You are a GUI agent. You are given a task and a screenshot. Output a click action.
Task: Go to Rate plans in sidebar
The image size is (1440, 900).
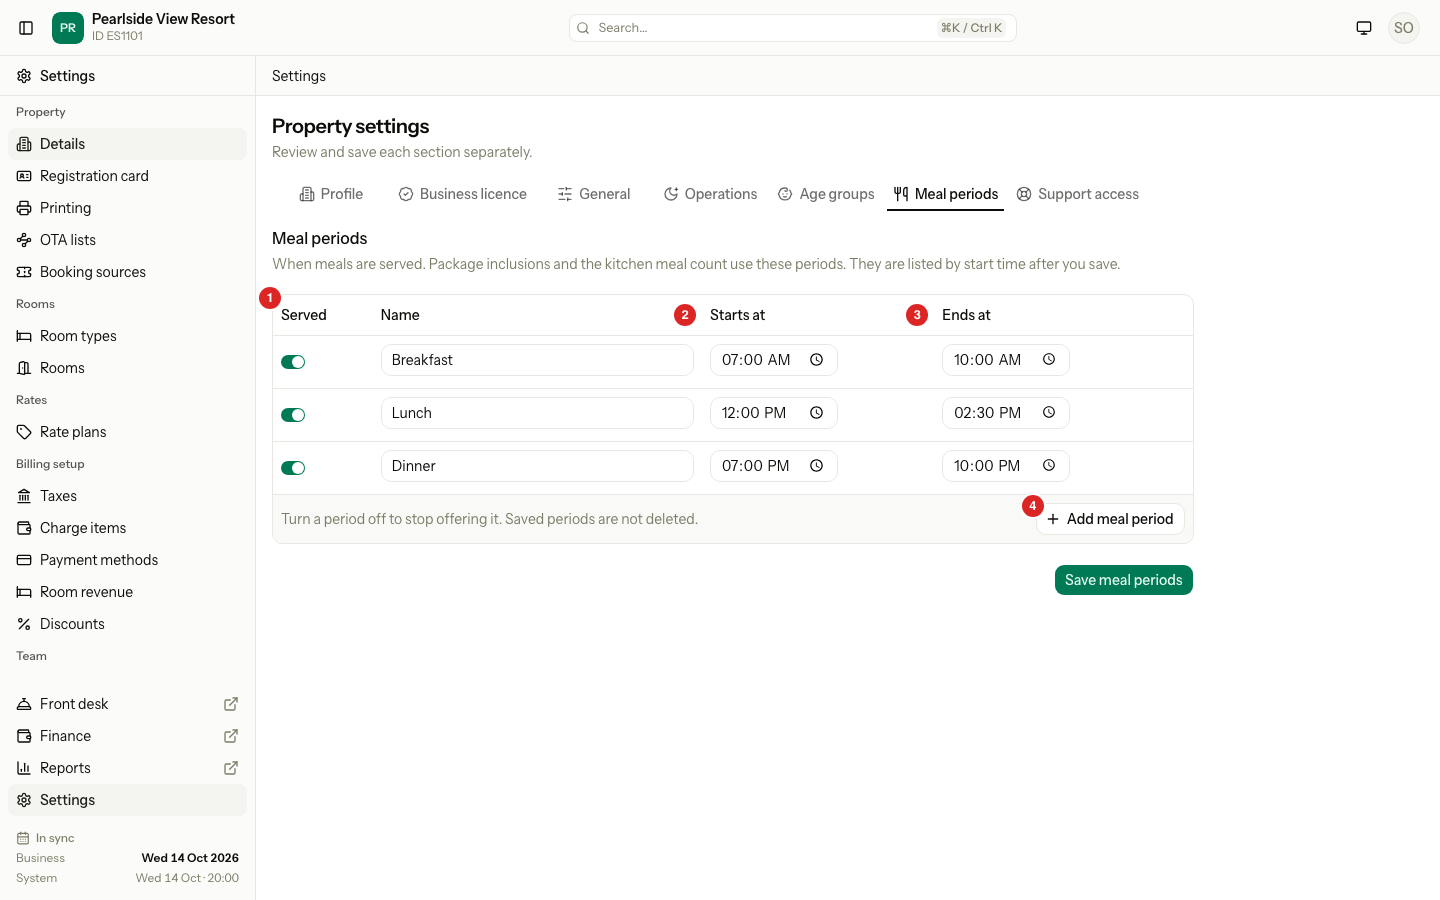click(x=127, y=432)
